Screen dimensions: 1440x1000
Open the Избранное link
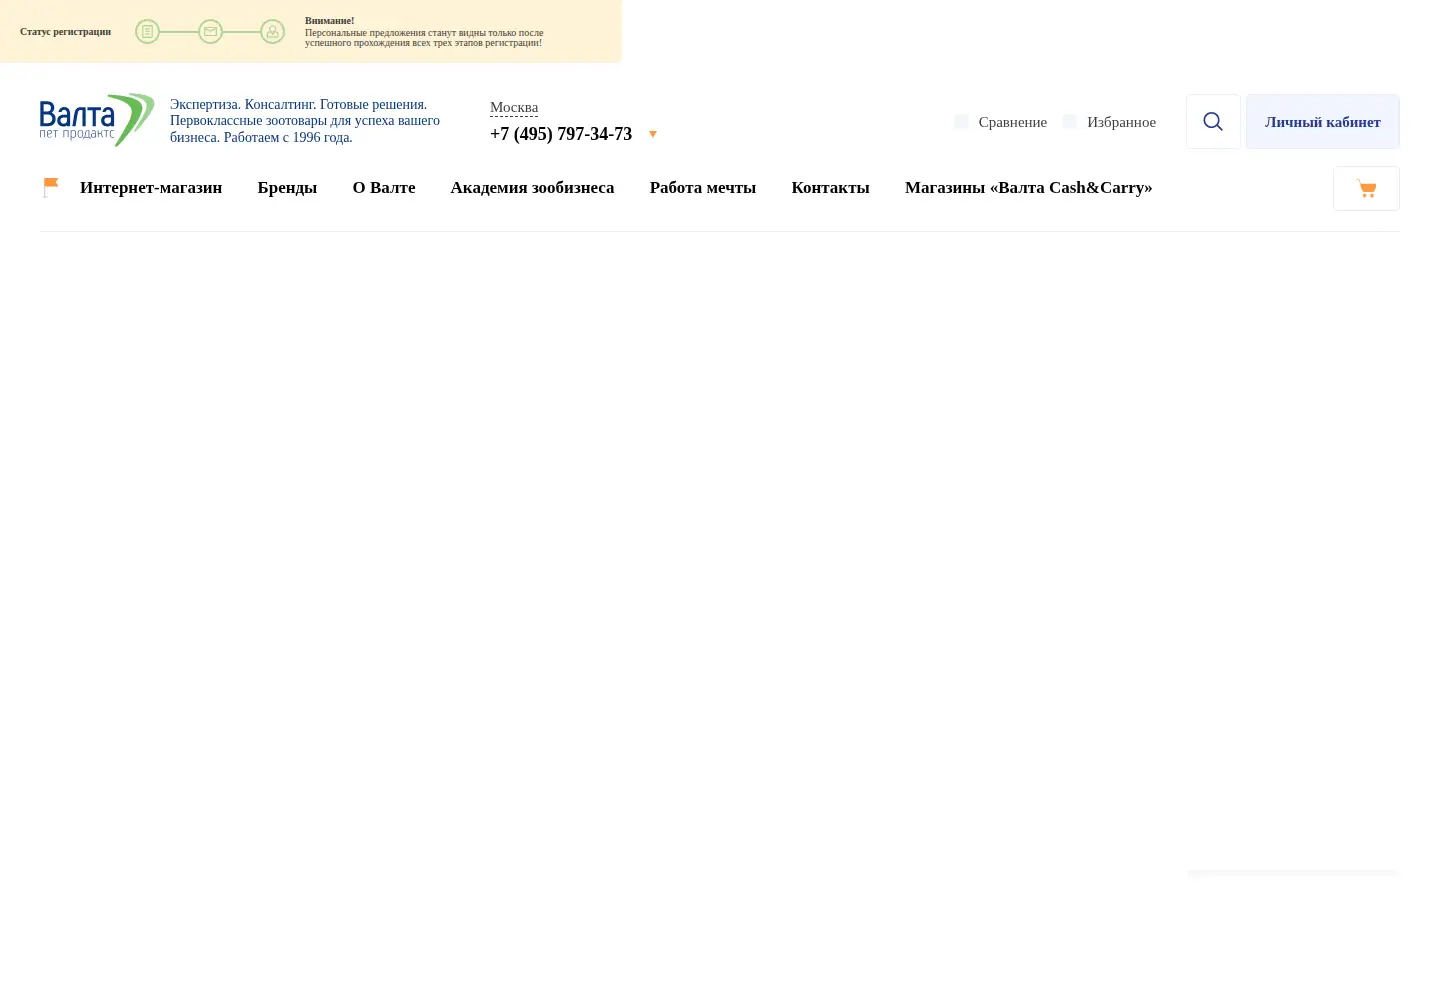(x=1121, y=122)
